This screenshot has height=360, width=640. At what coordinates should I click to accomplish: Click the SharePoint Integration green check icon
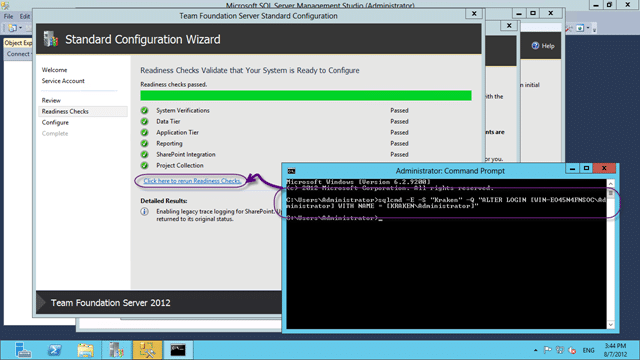click(144, 154)
